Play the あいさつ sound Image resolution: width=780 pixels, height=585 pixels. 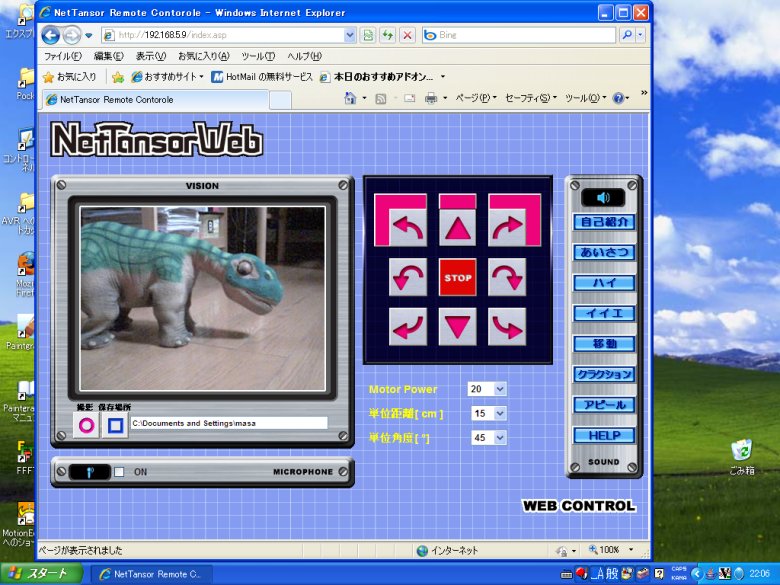pos(604,253)
